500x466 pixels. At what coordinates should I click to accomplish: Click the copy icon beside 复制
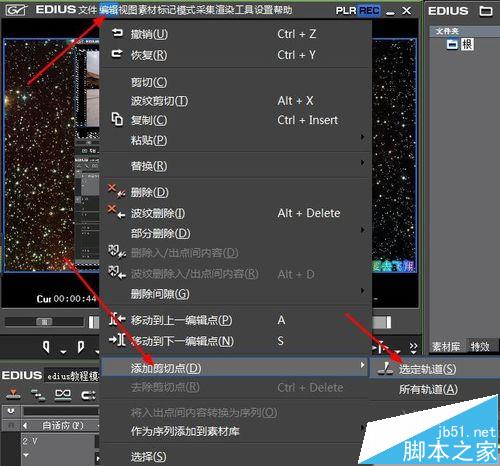pos(117,119)
